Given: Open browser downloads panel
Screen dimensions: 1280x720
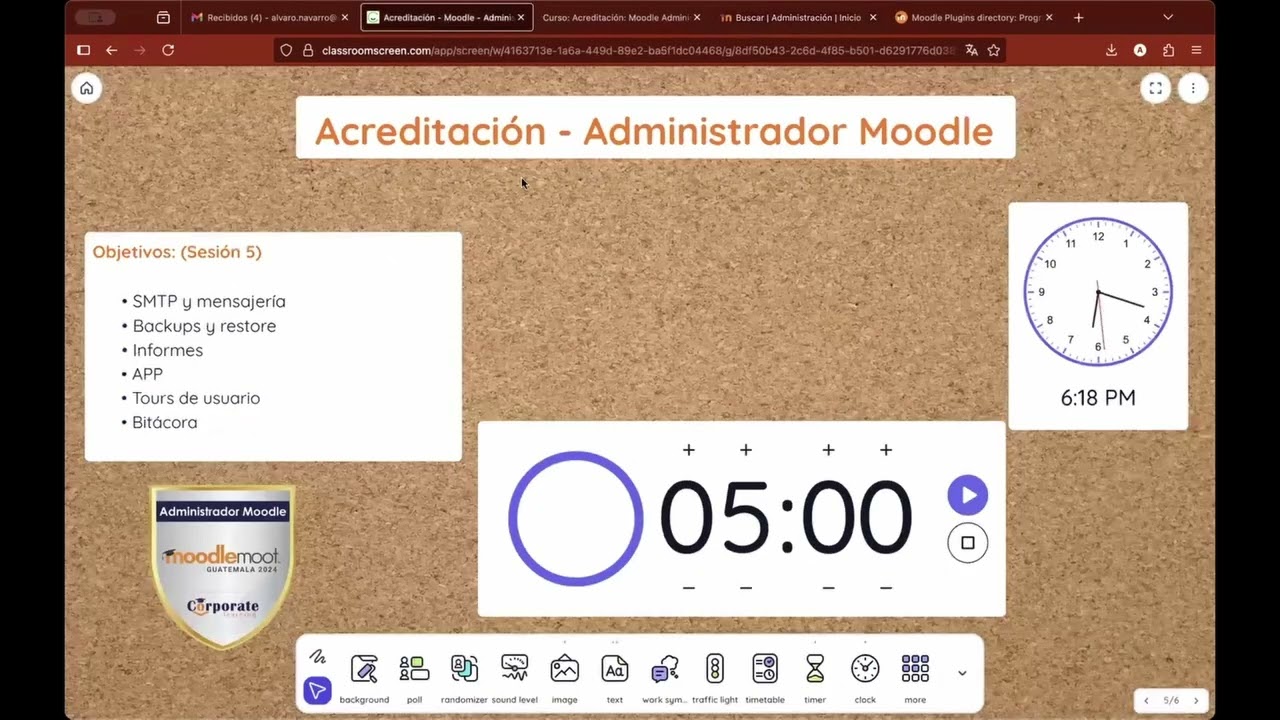Looking at the screenshot, I should pyautogui.click(x=1111, y=50).
